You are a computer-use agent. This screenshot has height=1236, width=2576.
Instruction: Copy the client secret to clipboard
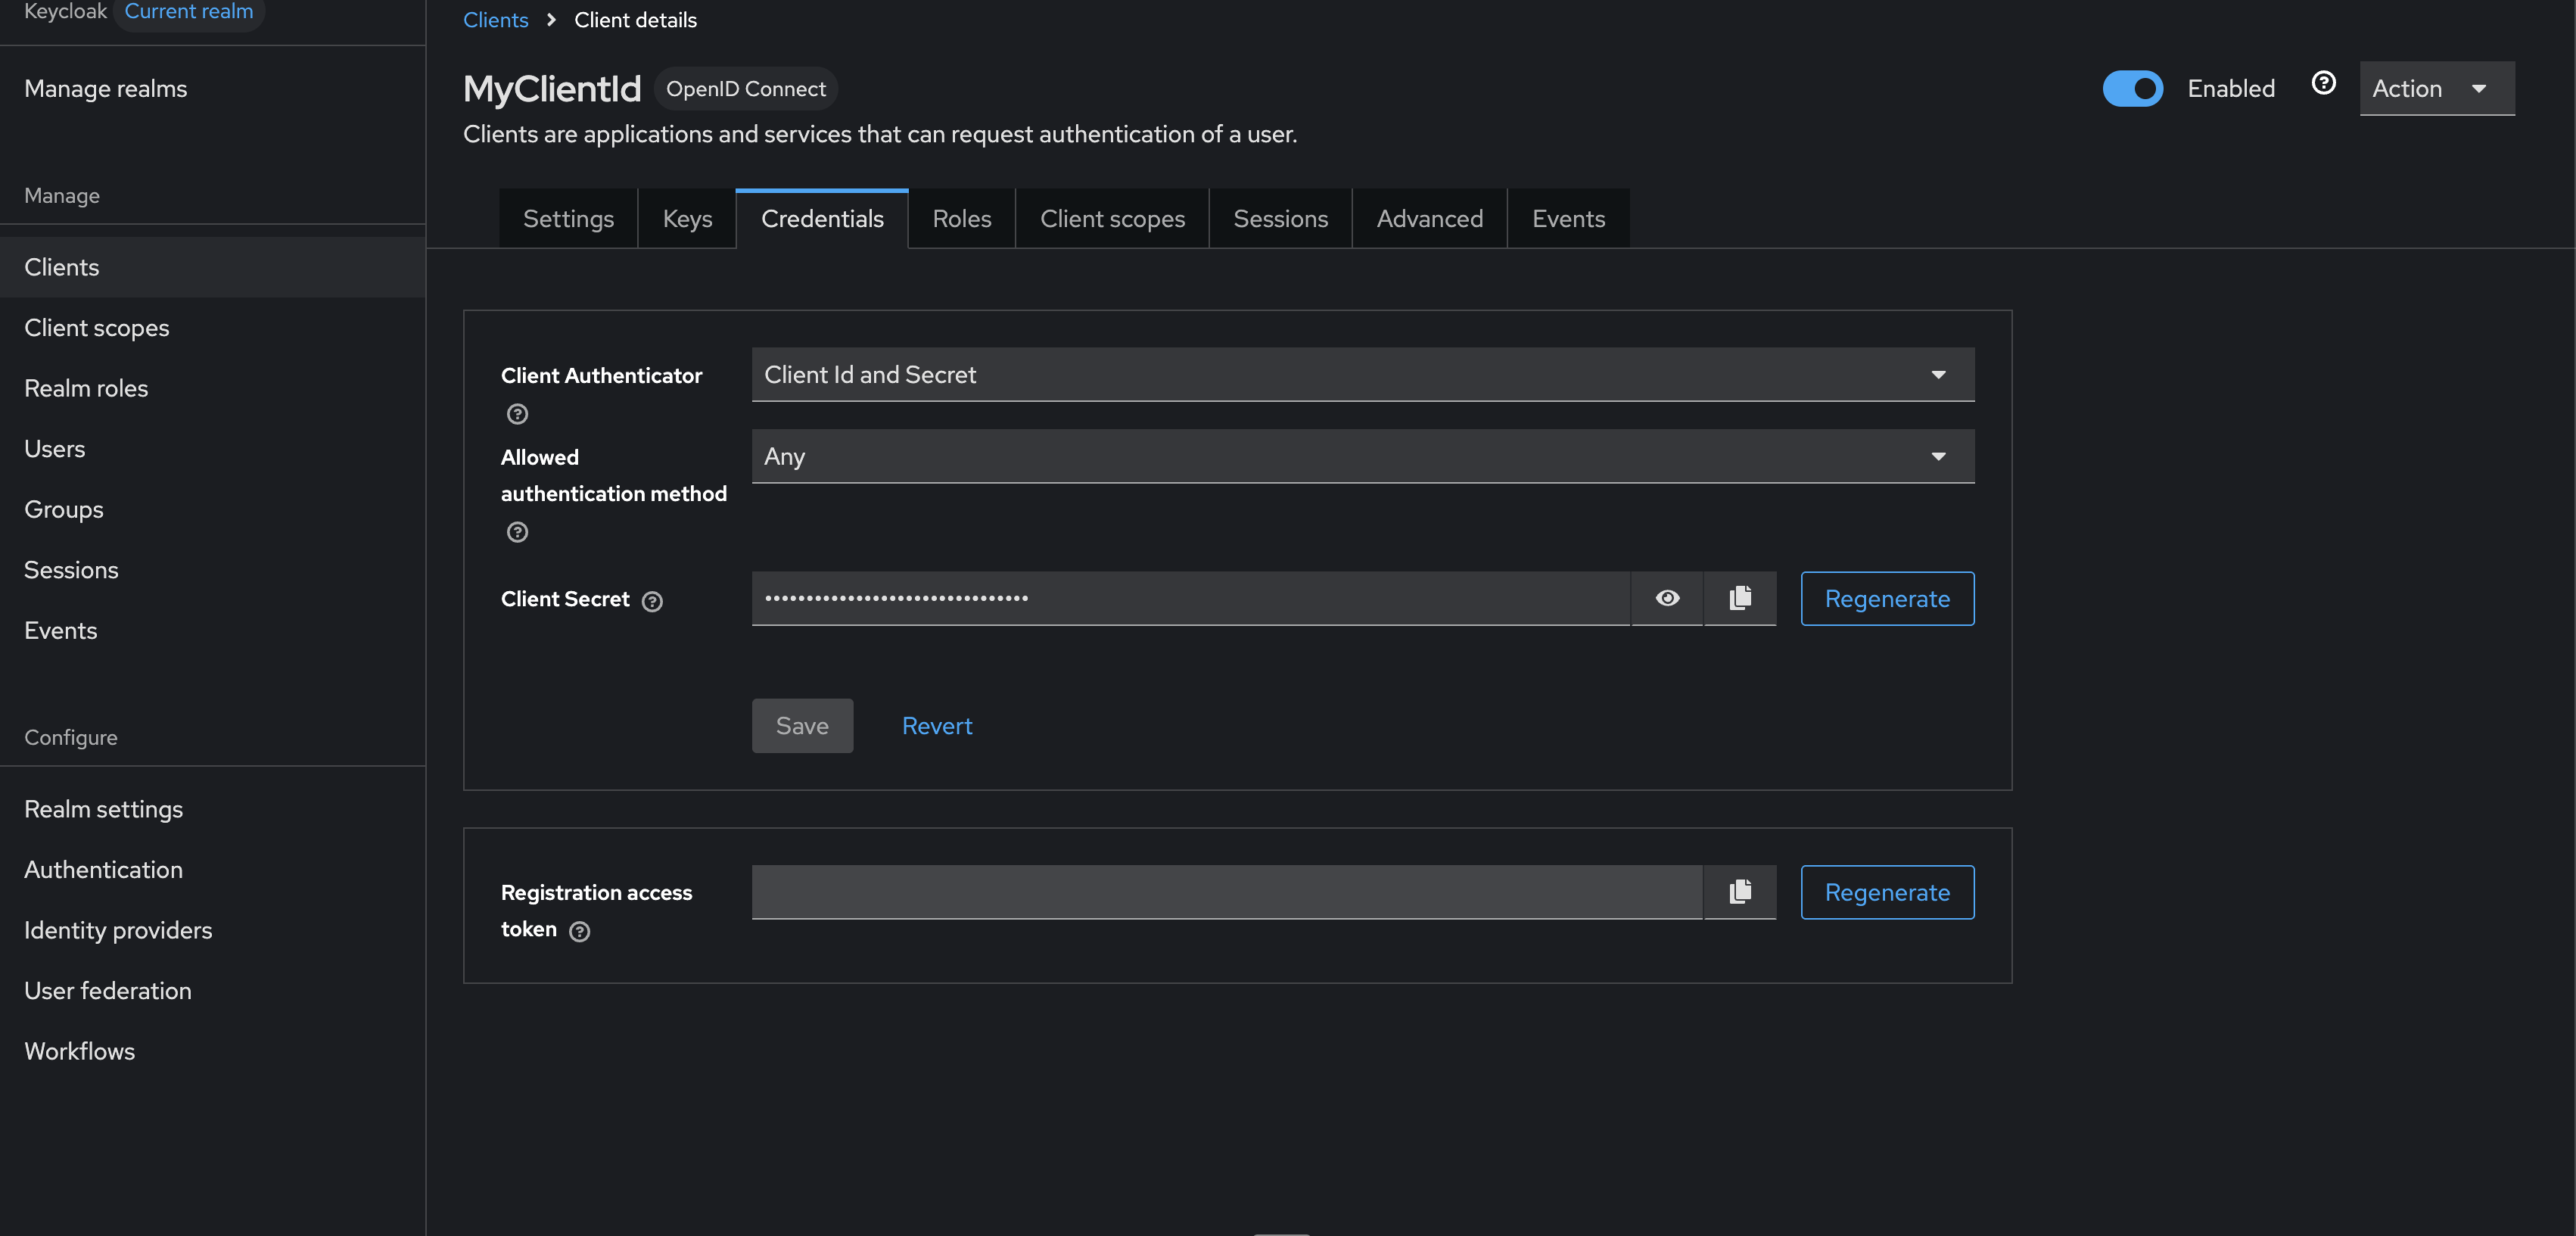pyautogui.click(x=1740, y=598)
